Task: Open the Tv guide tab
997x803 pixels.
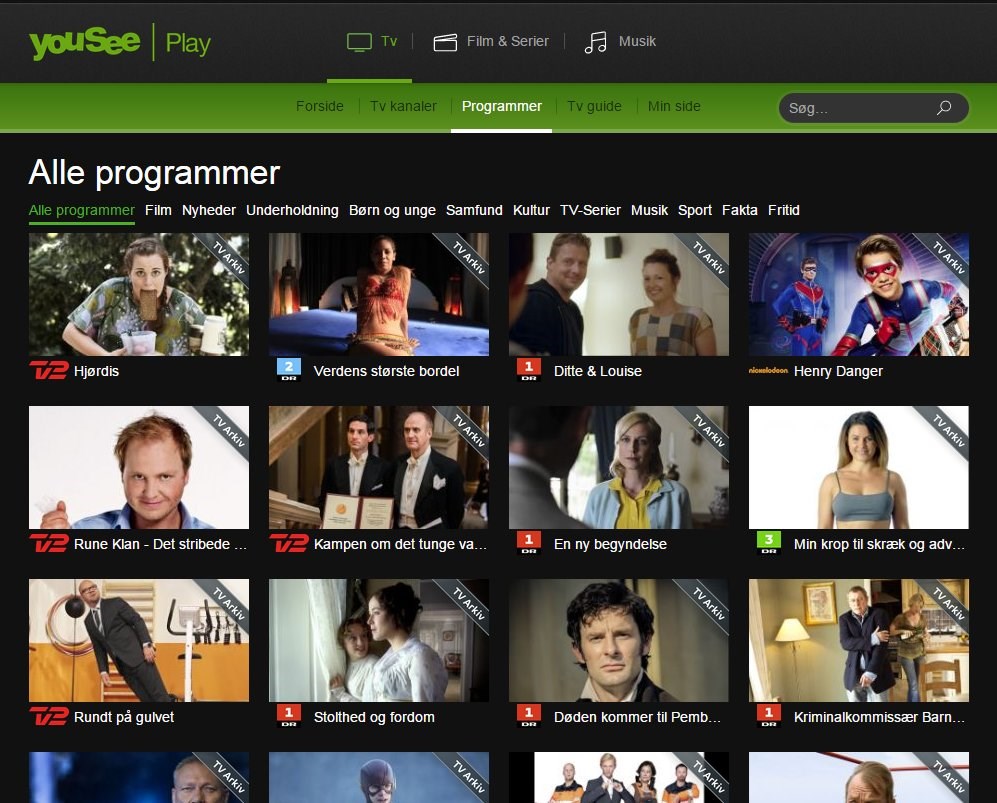Action: pyautogui.click(x=595, y=106)
